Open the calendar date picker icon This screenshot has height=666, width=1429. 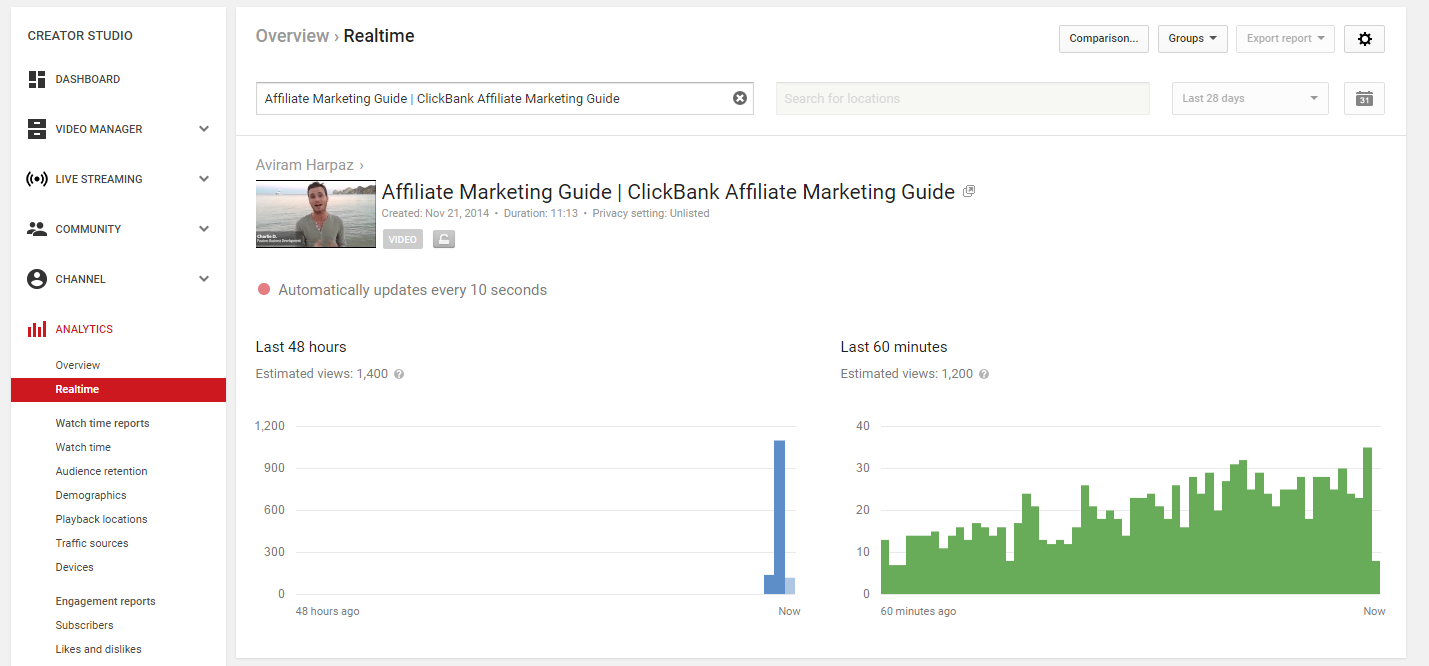1364,98
